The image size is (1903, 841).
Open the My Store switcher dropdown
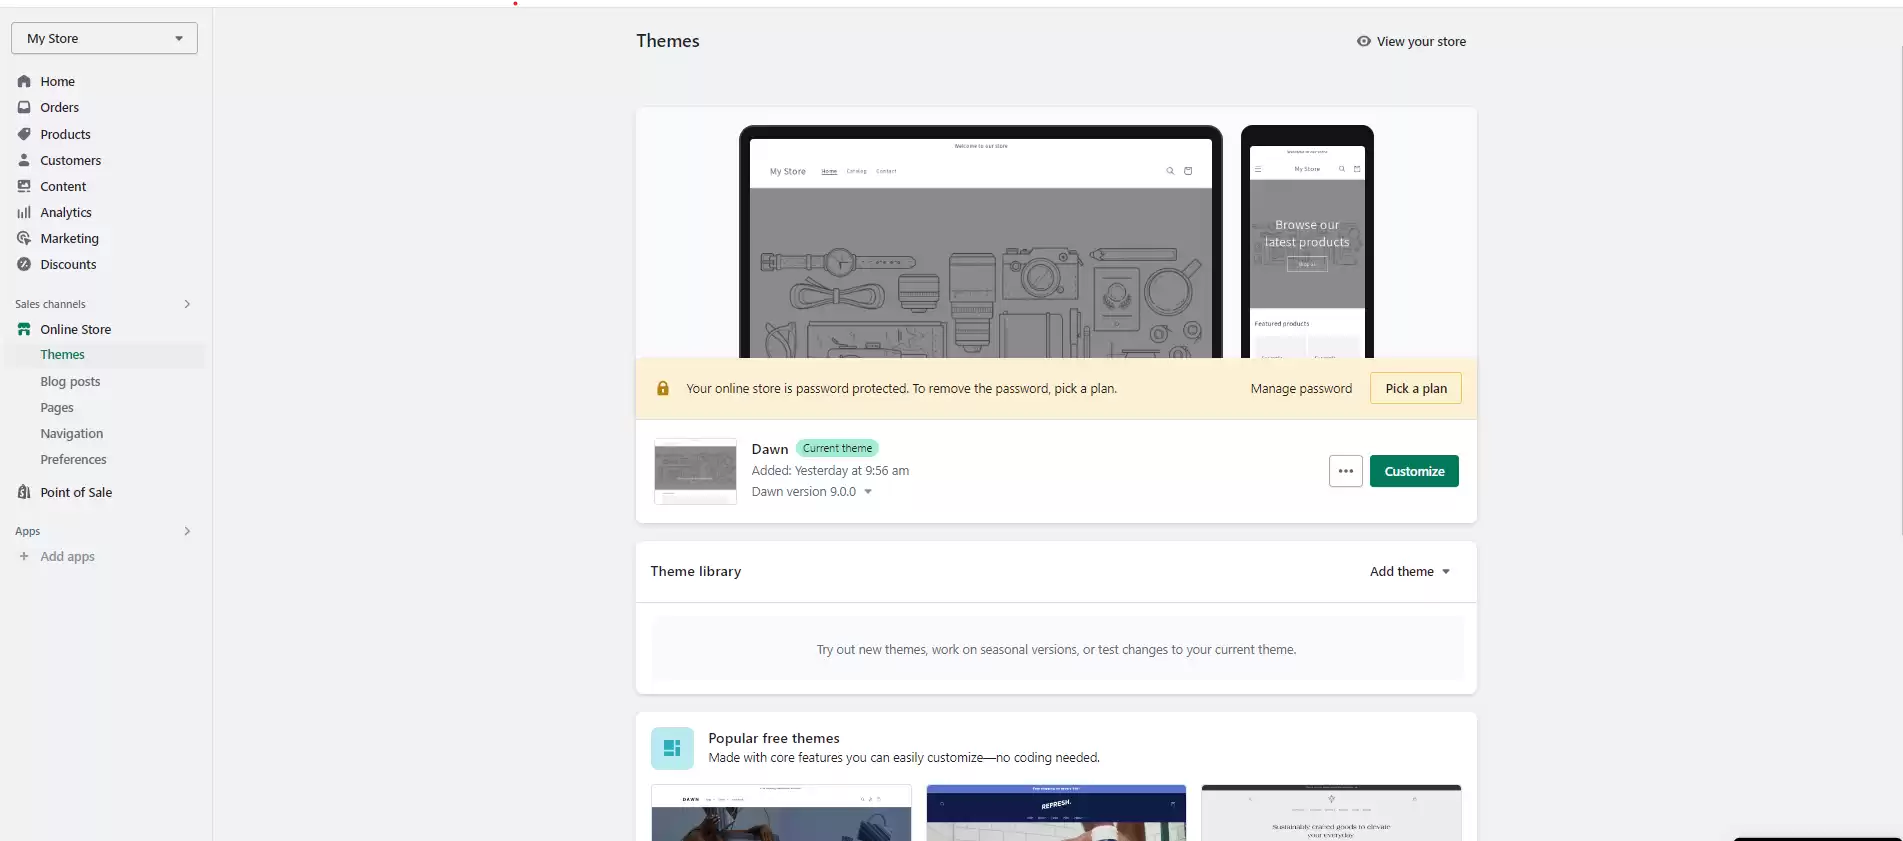[x=104, y=38]
